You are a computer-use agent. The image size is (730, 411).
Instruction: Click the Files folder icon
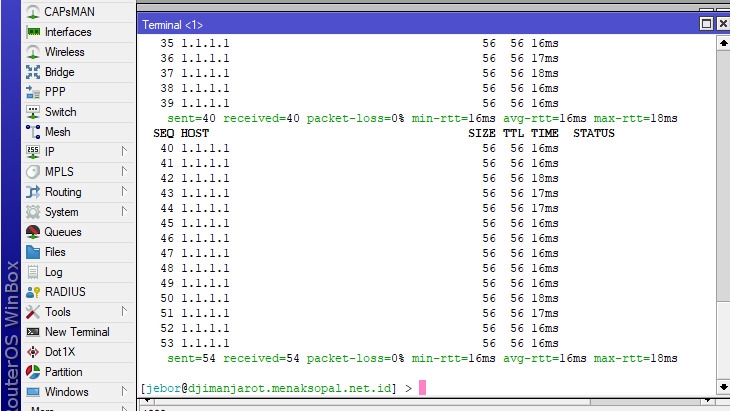(33, 252)
